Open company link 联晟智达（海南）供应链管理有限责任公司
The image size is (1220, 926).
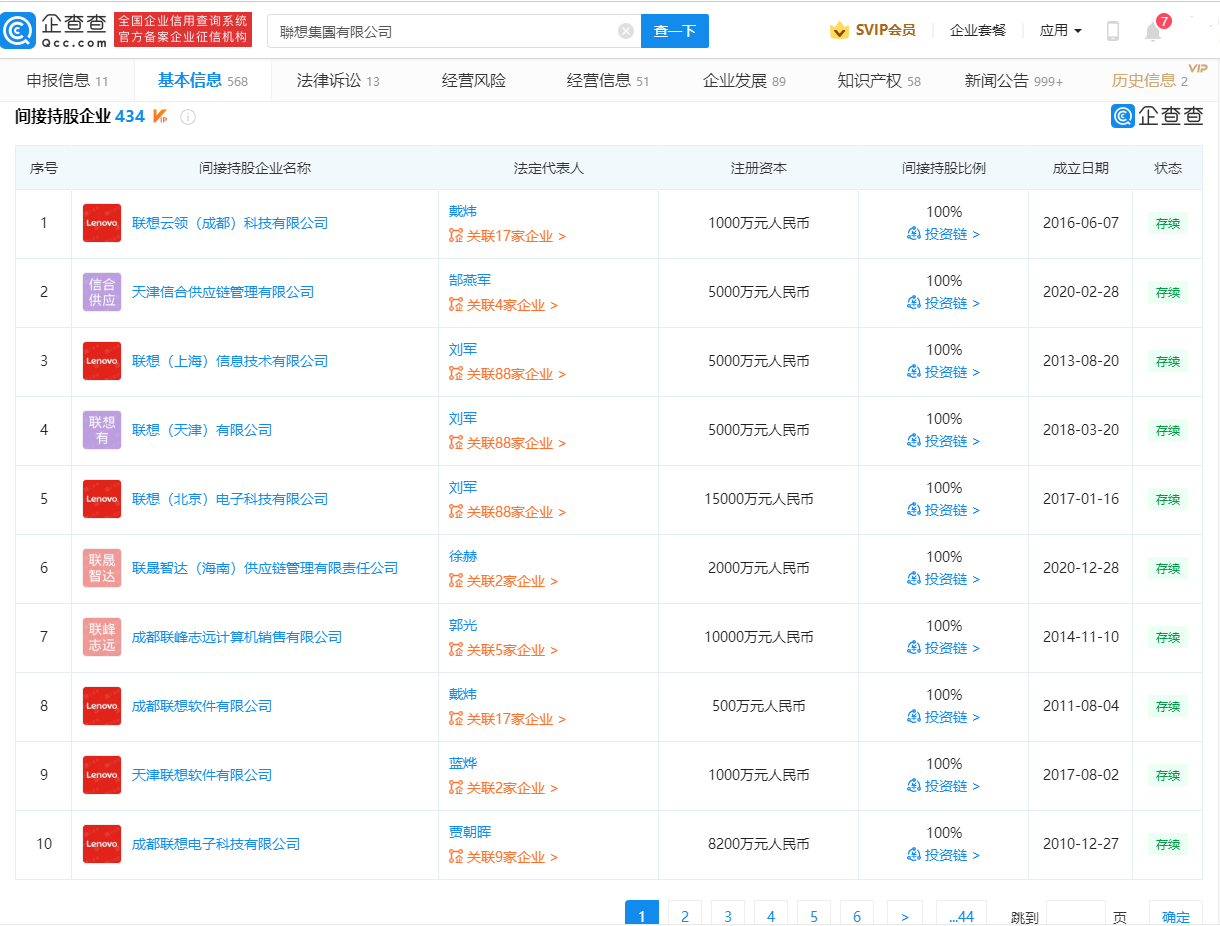click(265, 568)
